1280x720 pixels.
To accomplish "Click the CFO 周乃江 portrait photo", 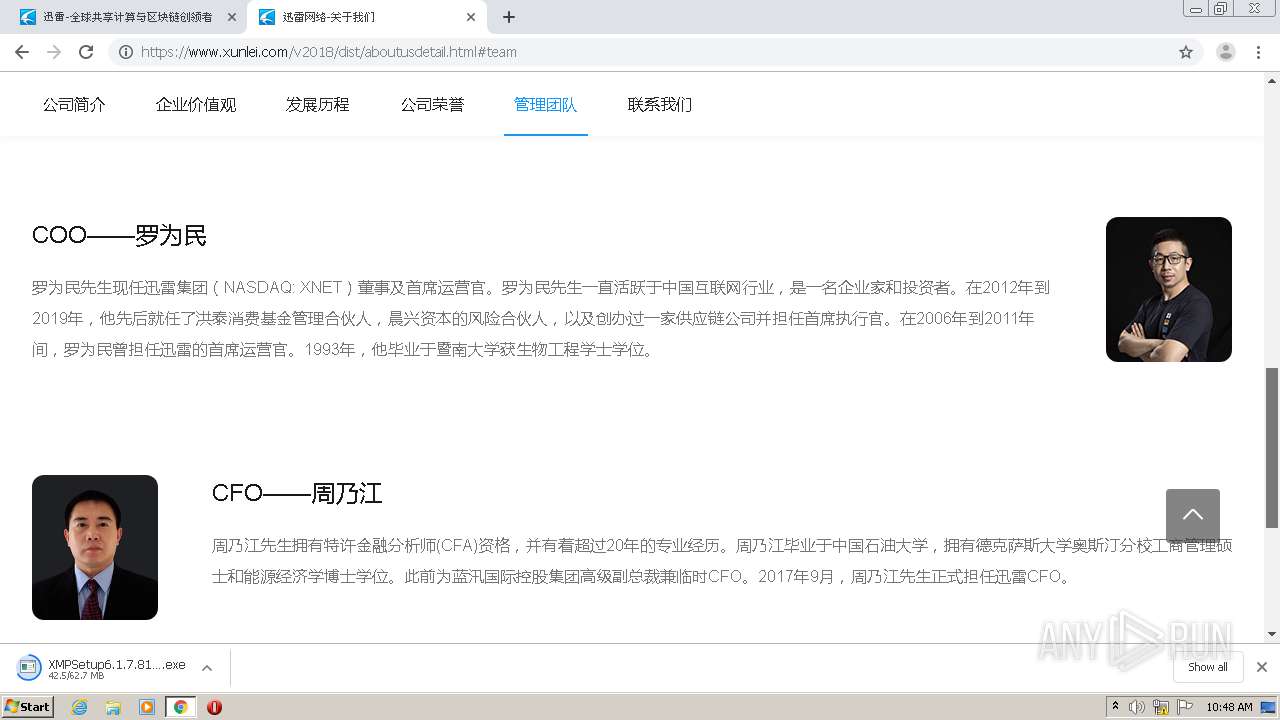I will click(x=95, y=547).
